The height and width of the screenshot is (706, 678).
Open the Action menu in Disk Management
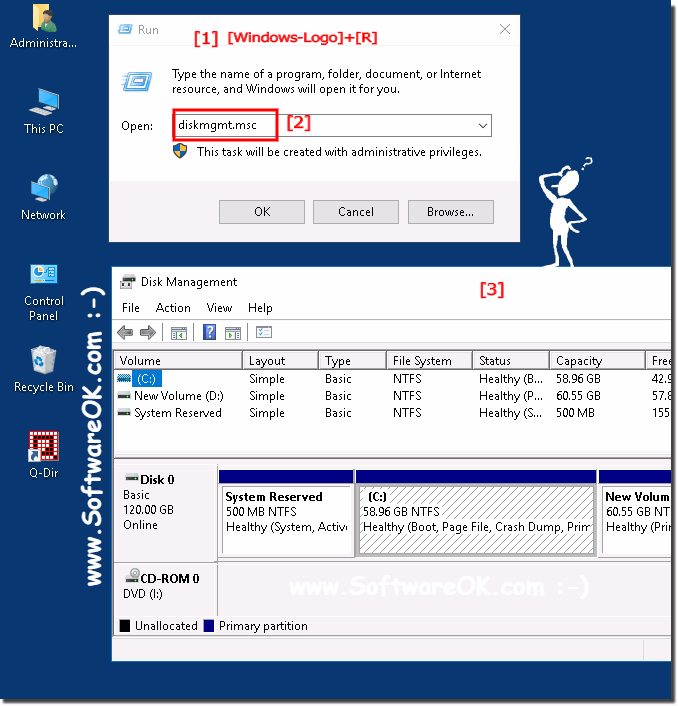(x=173, y=308)
